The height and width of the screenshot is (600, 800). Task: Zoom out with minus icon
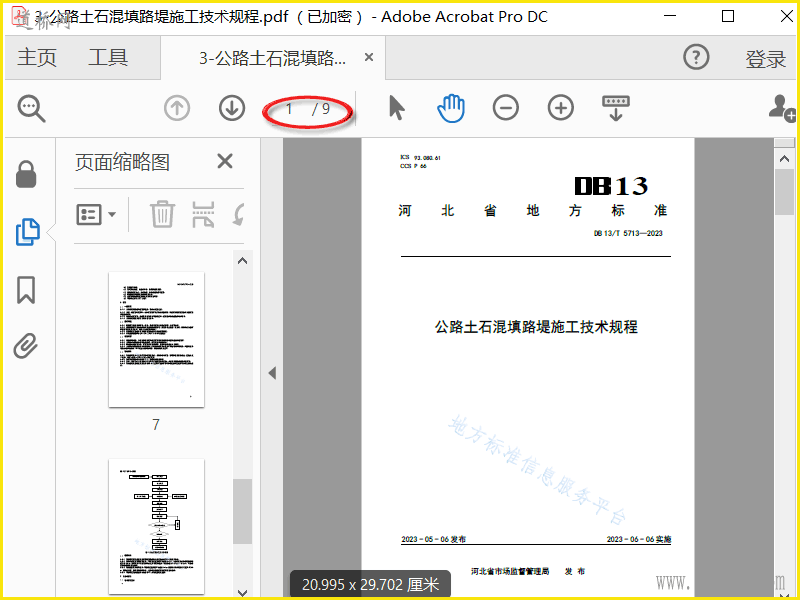pyautogui.click(x=506, y=108)
